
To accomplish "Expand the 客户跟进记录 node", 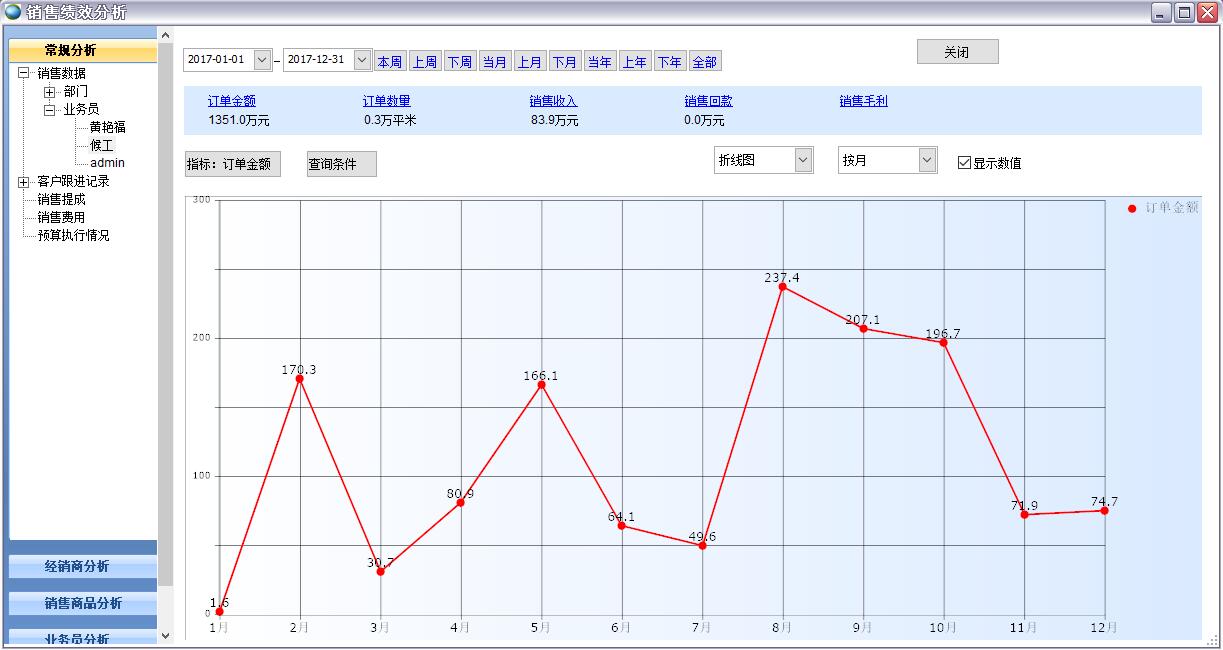I will (22, 180).
